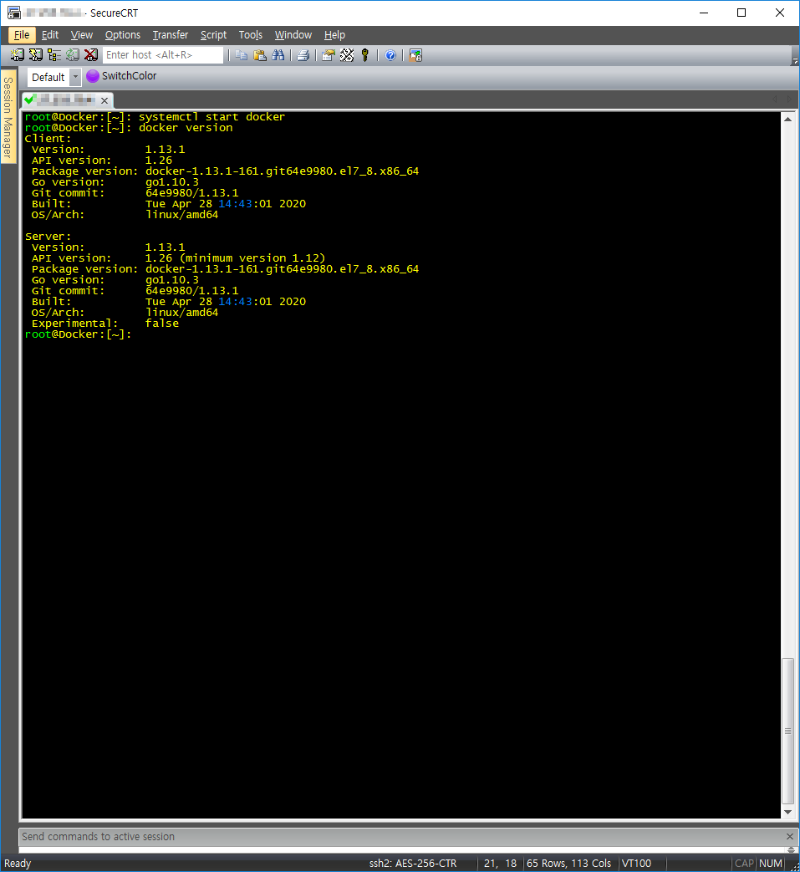Screen dimensions: 800x872
Task: Open the Transfer menu
Action: pyautogui.click(x=170, y=35)
